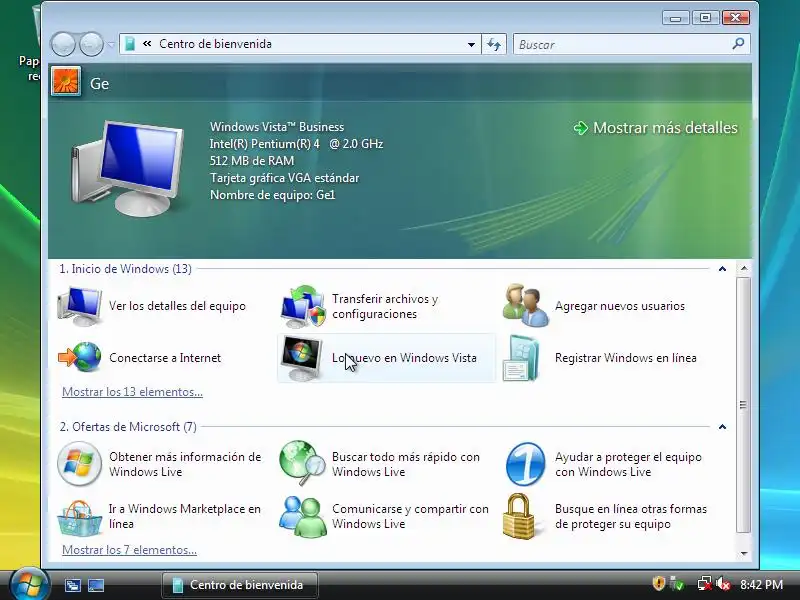Click Switch between windows taskbar icon
The image size is (800, 600).
point(73,585)
